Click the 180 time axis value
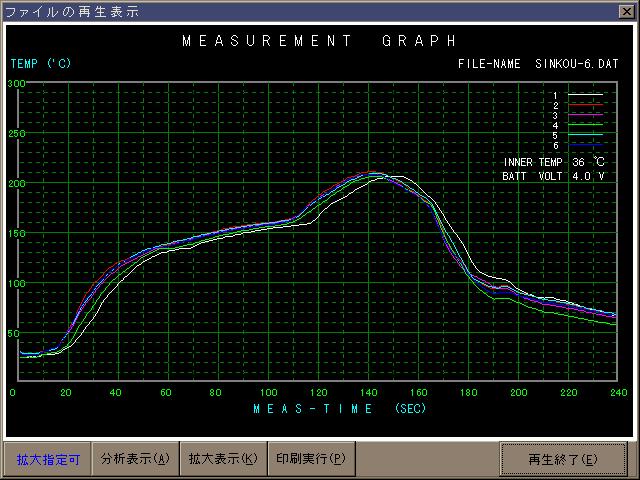The image size is (640, 480). tap(469, 393)
